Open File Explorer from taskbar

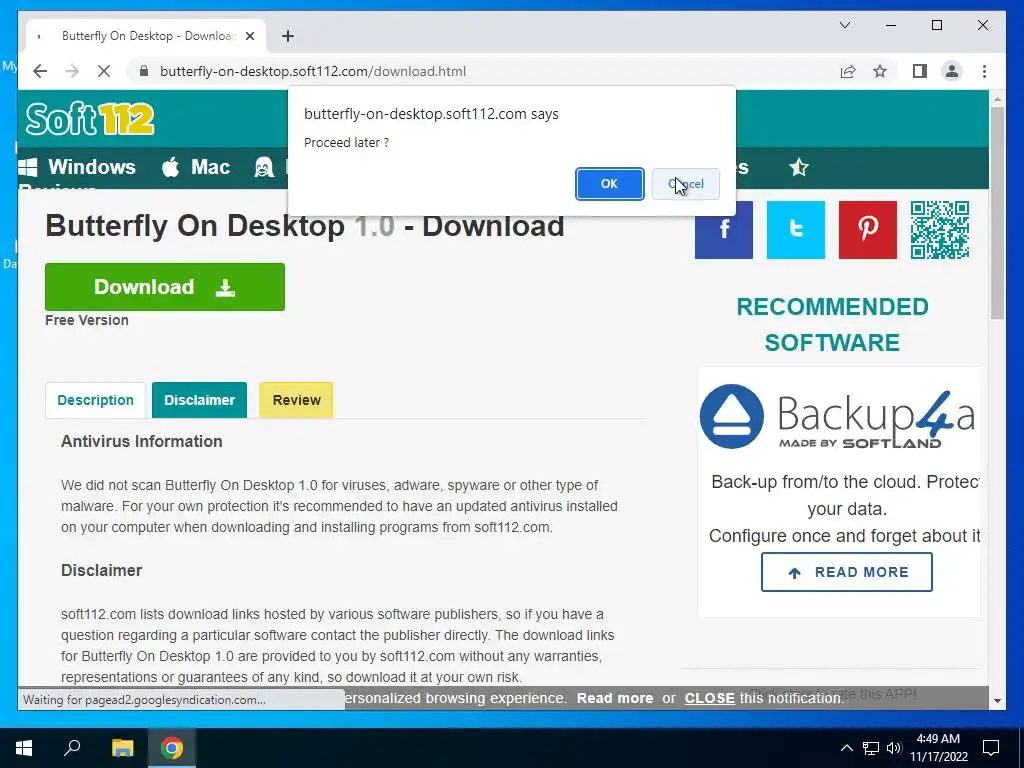click(122, 748)
